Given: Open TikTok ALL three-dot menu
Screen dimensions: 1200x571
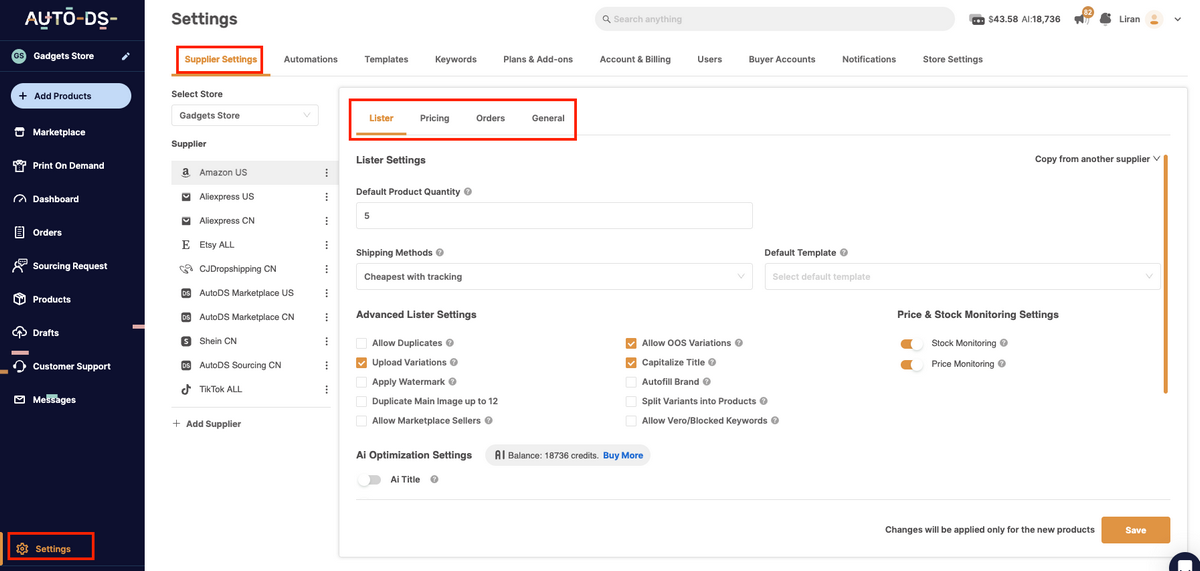Looking at the screenshot, I should (x=326, y=389).
